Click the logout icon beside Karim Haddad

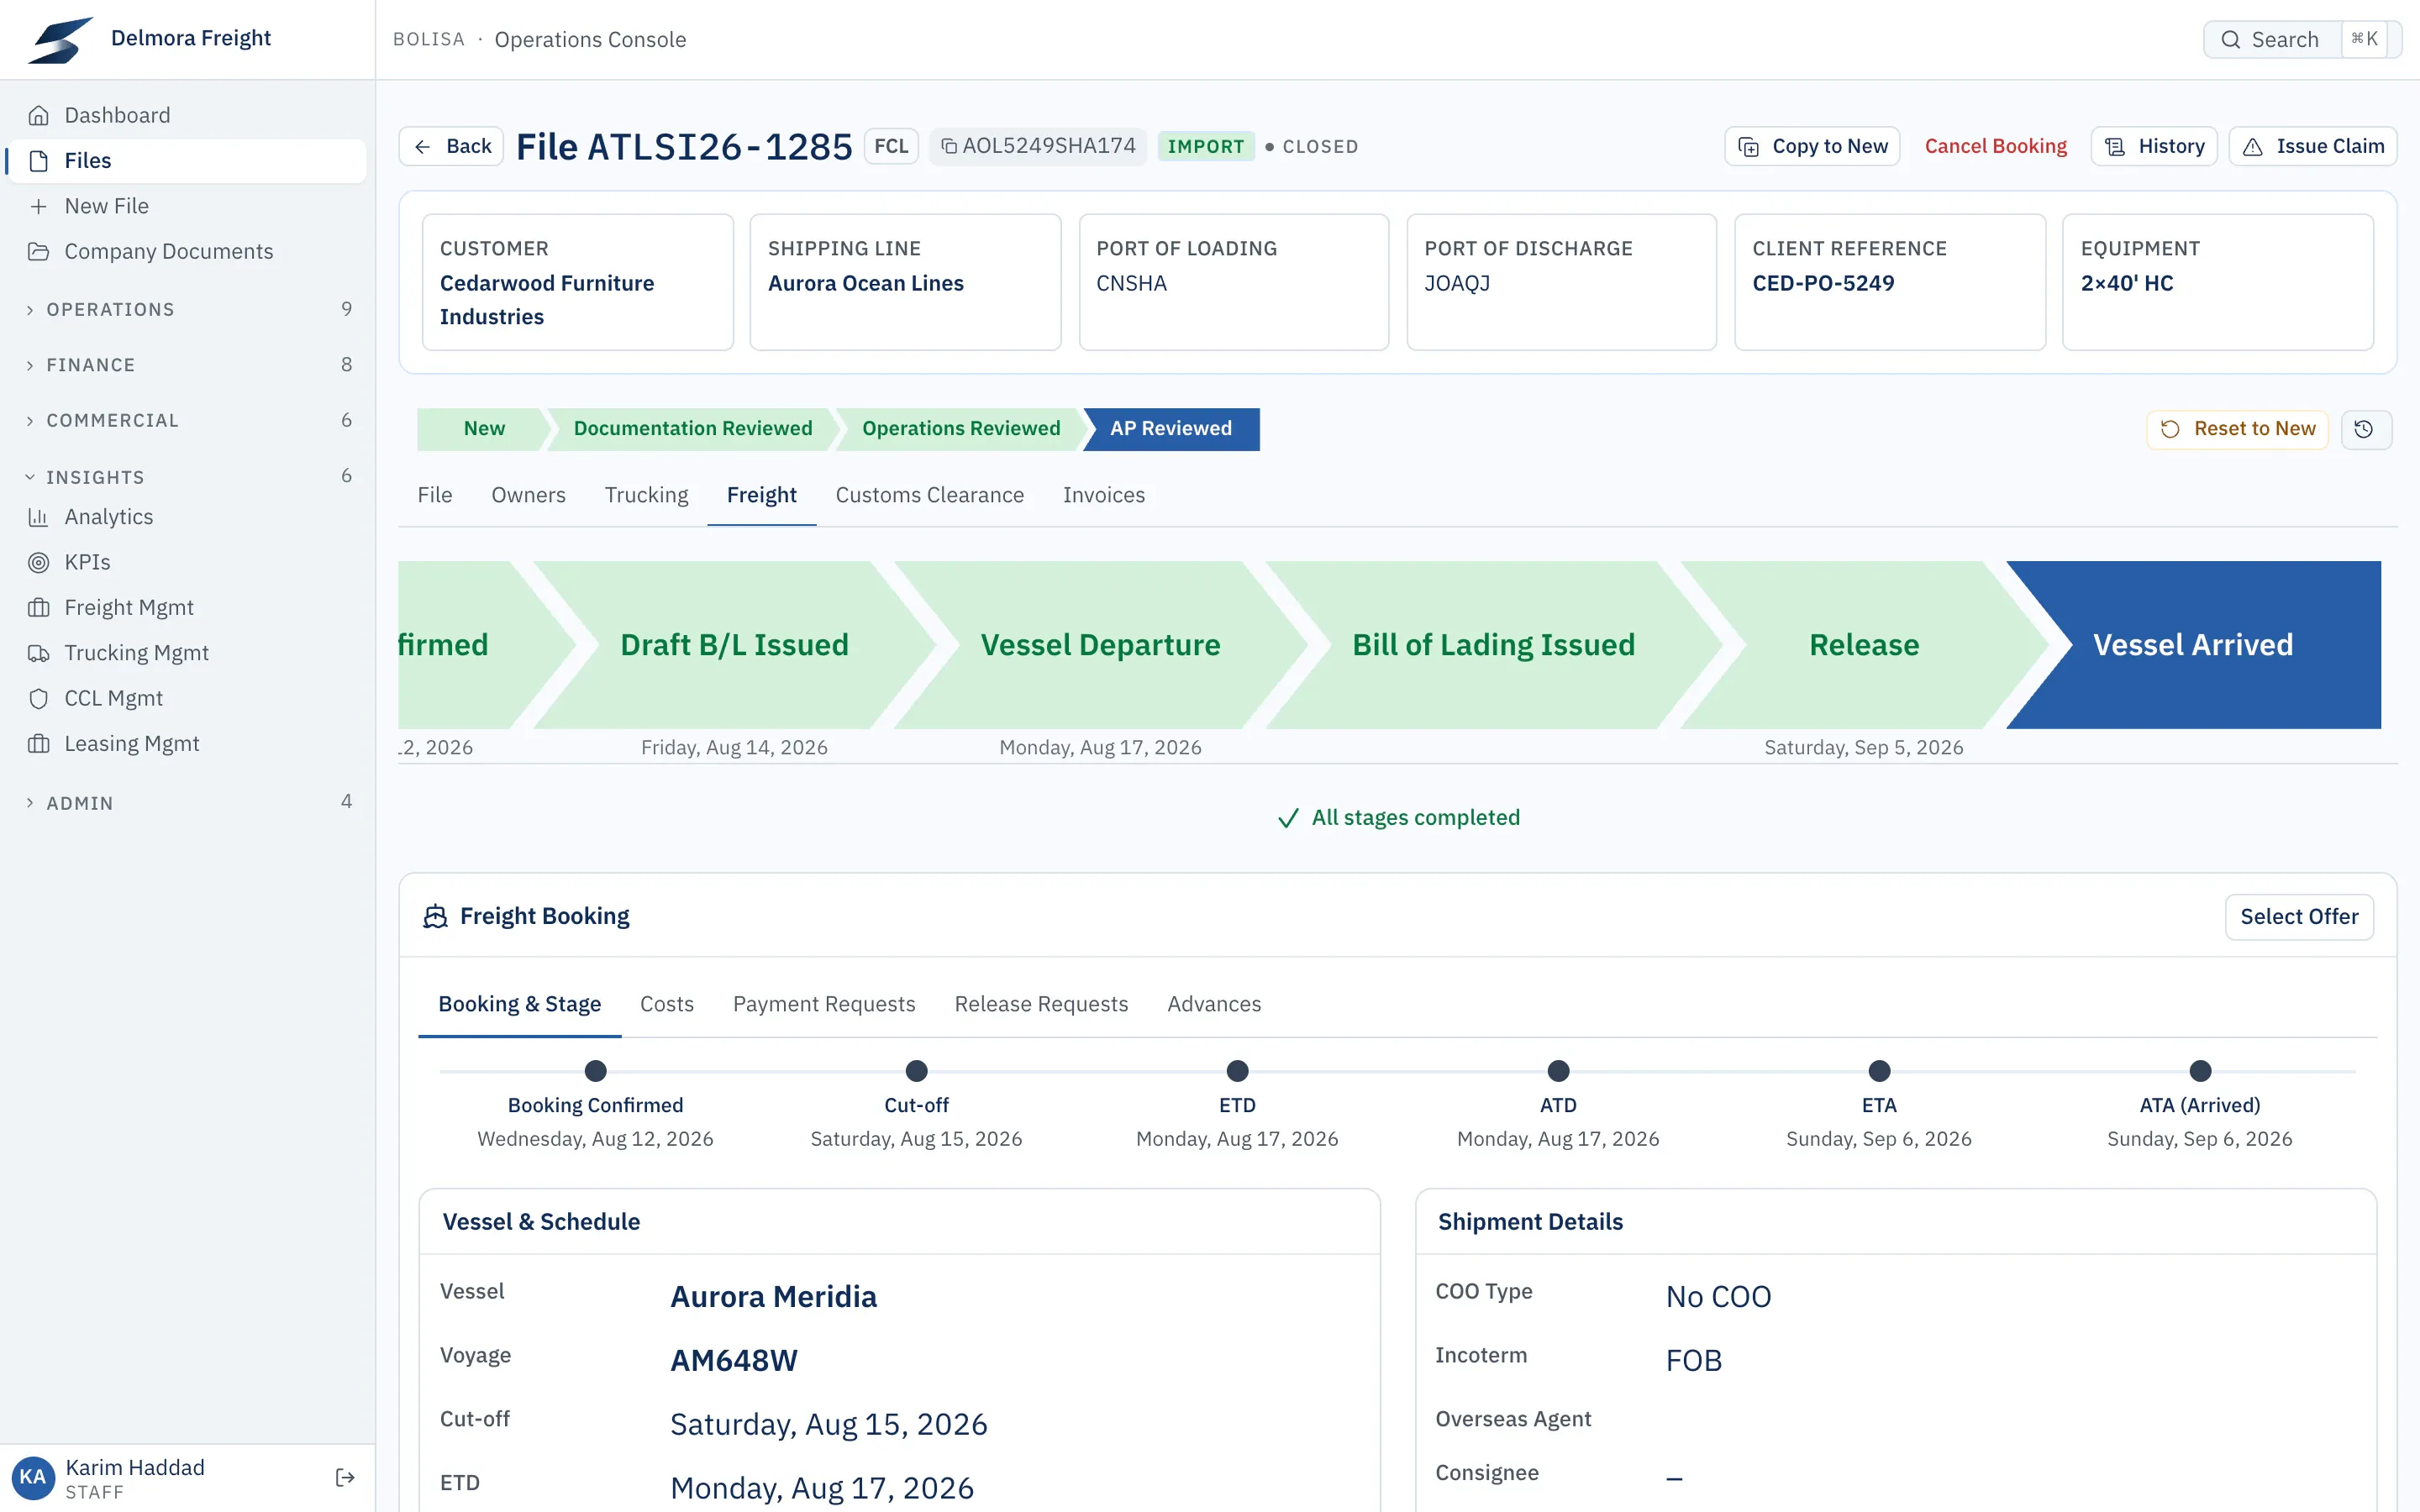pyautogui.click(x=345, y=1477)
